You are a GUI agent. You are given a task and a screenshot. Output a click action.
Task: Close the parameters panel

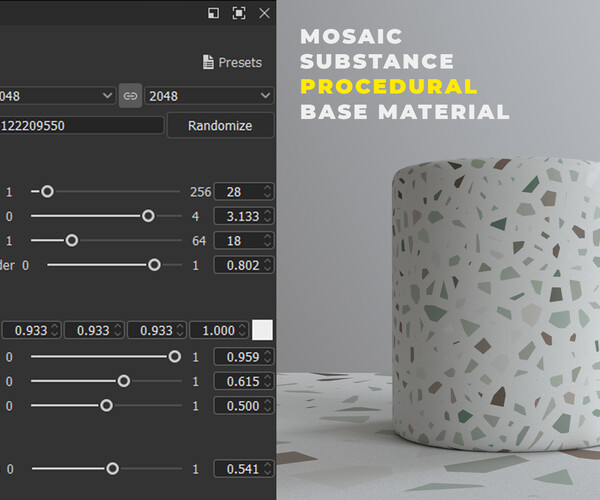click(x=264, y=13)
